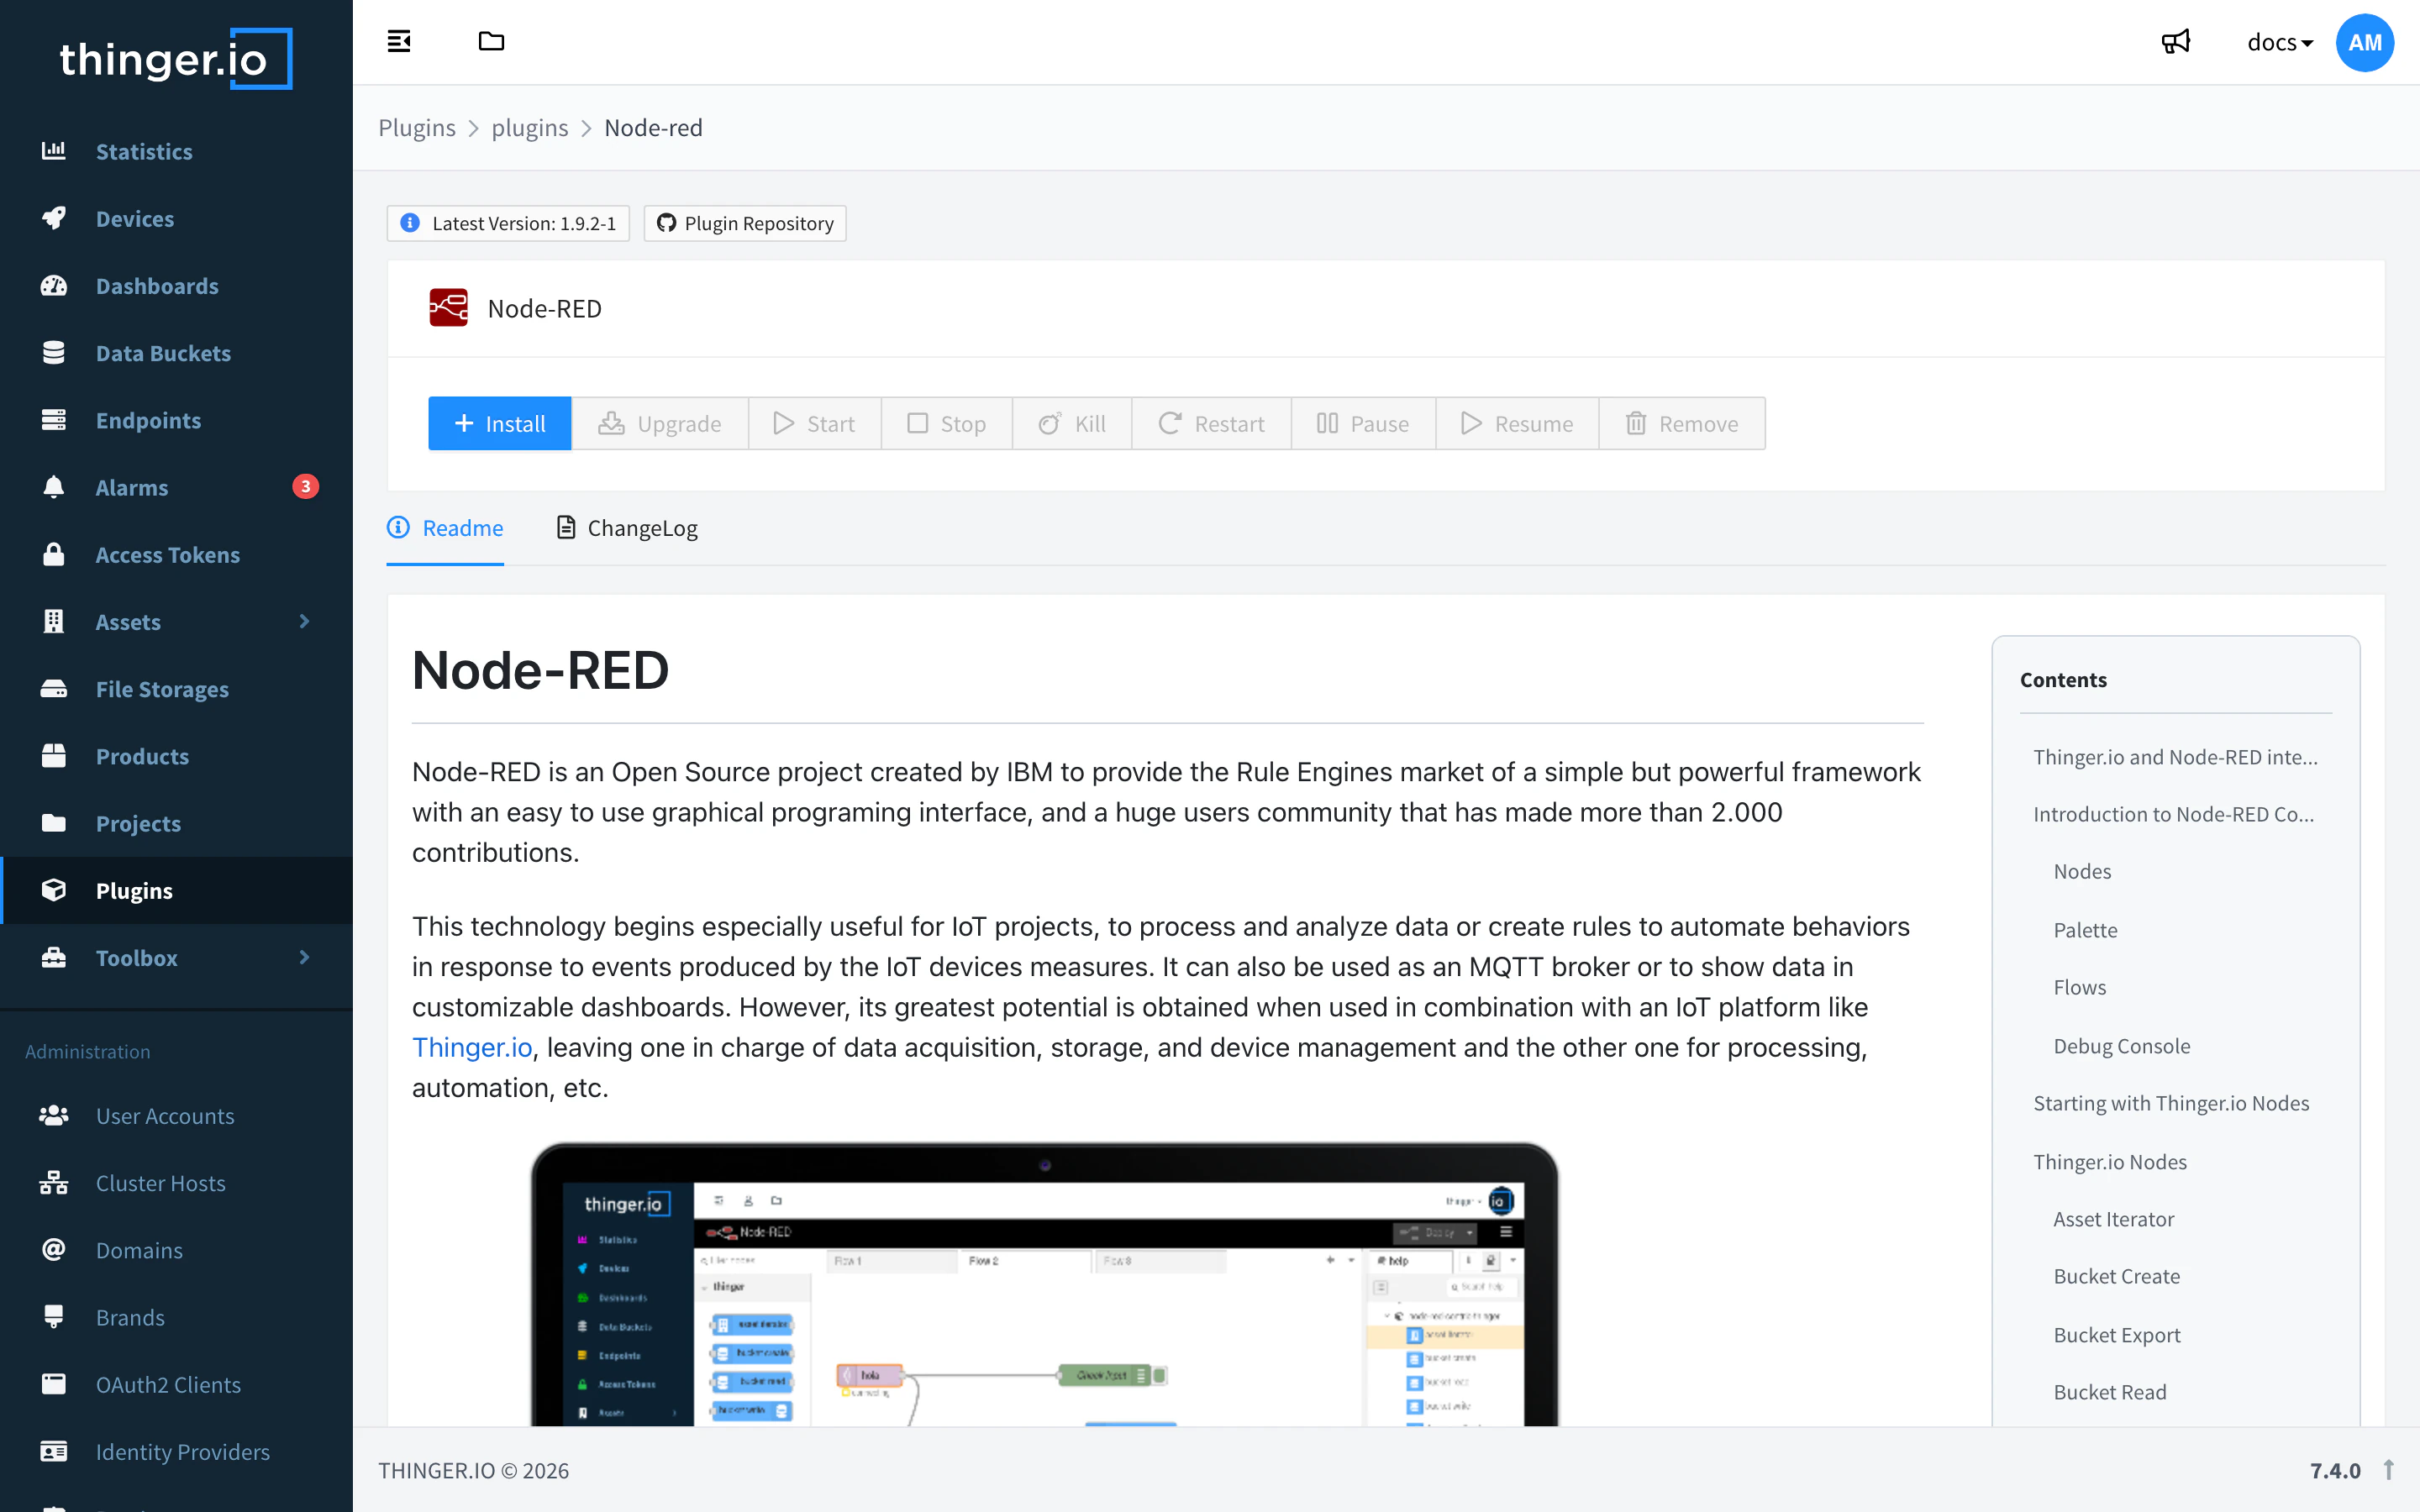Image resolution: width=2420 pixels, height=1512 pixels.
Task: Open the AM user avatar menu
Action: pyautogui.click(x=2364, y=42)
